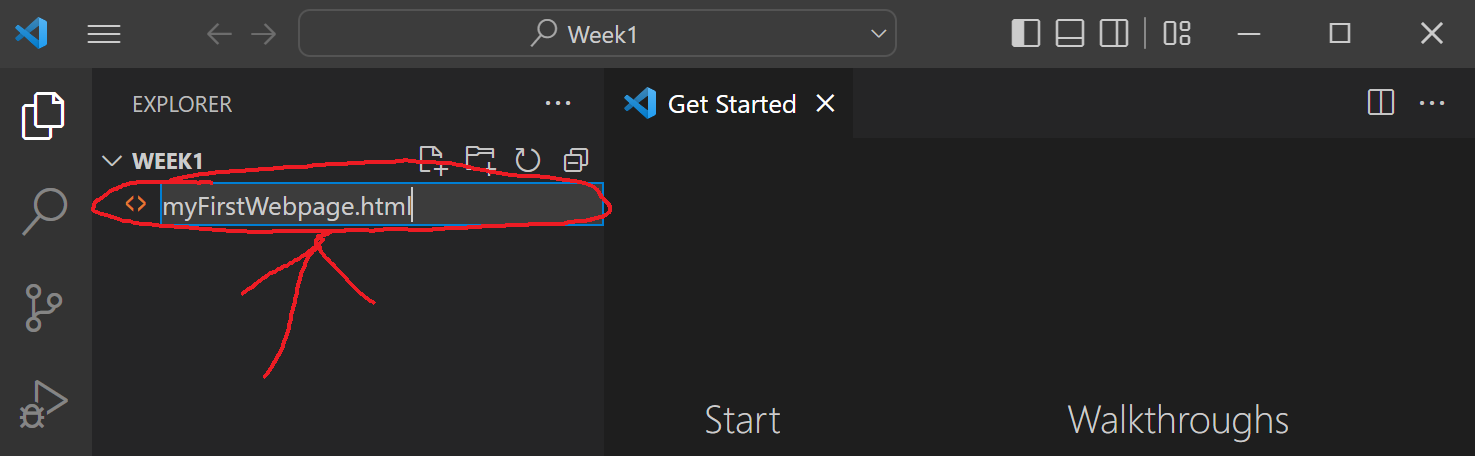1475x456 pixels.
Task: Refresh the Explorer file tree
Action: point(527,160)
